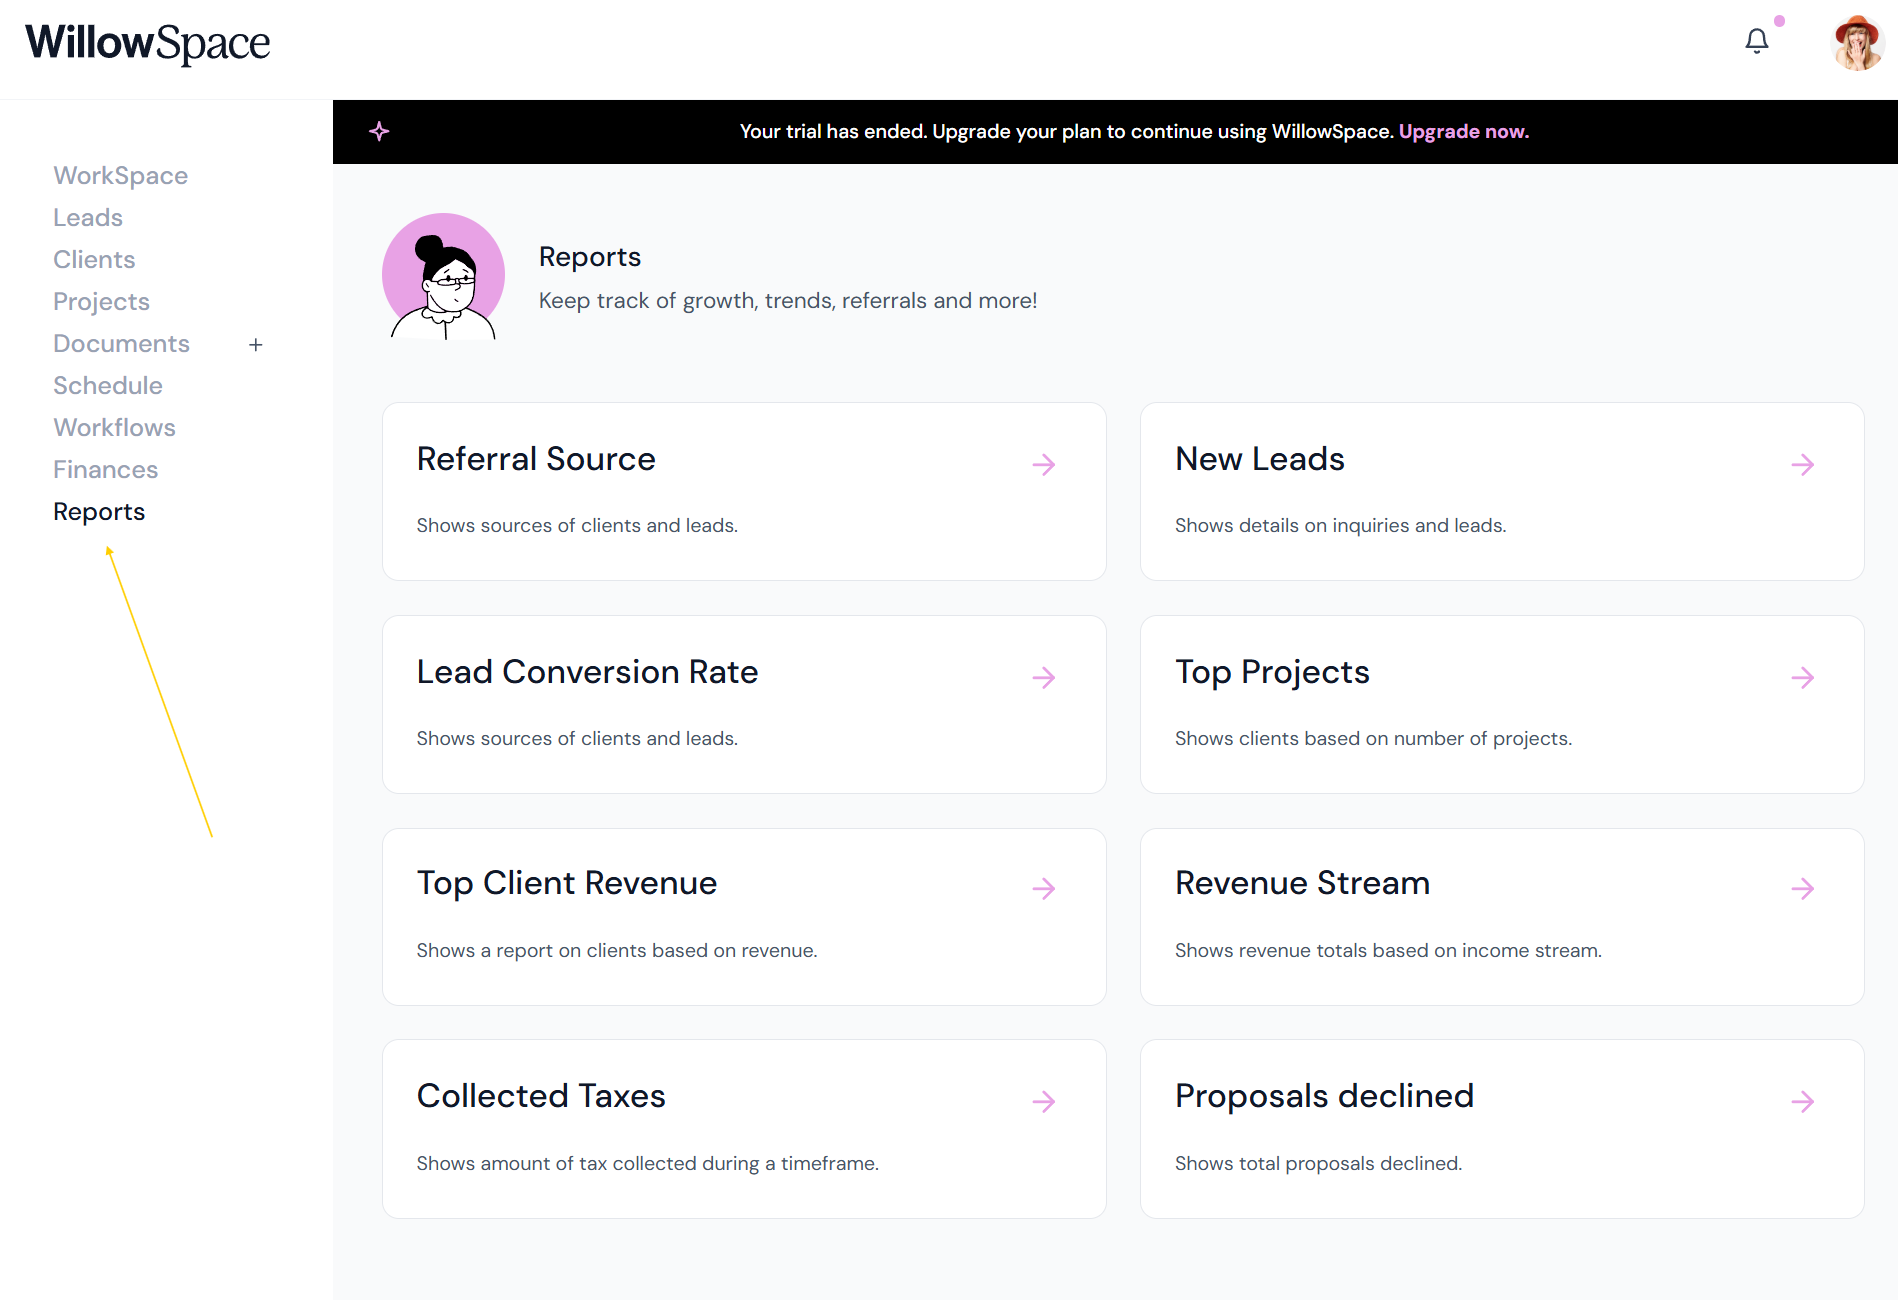Click 'Shows amount of tax collected during a timeframe.'
The height and width of the screenshot is (1300, 1898).
(648, 1164)
